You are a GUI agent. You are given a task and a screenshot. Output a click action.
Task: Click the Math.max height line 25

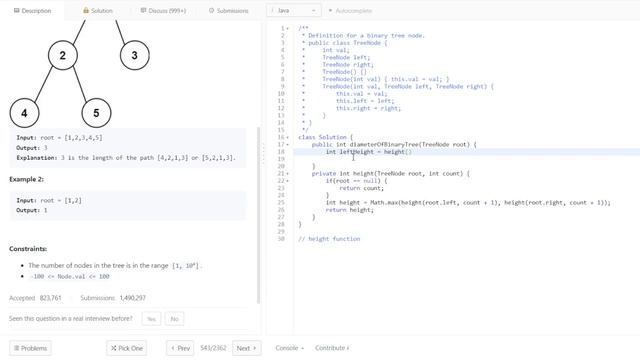(468, 203)
